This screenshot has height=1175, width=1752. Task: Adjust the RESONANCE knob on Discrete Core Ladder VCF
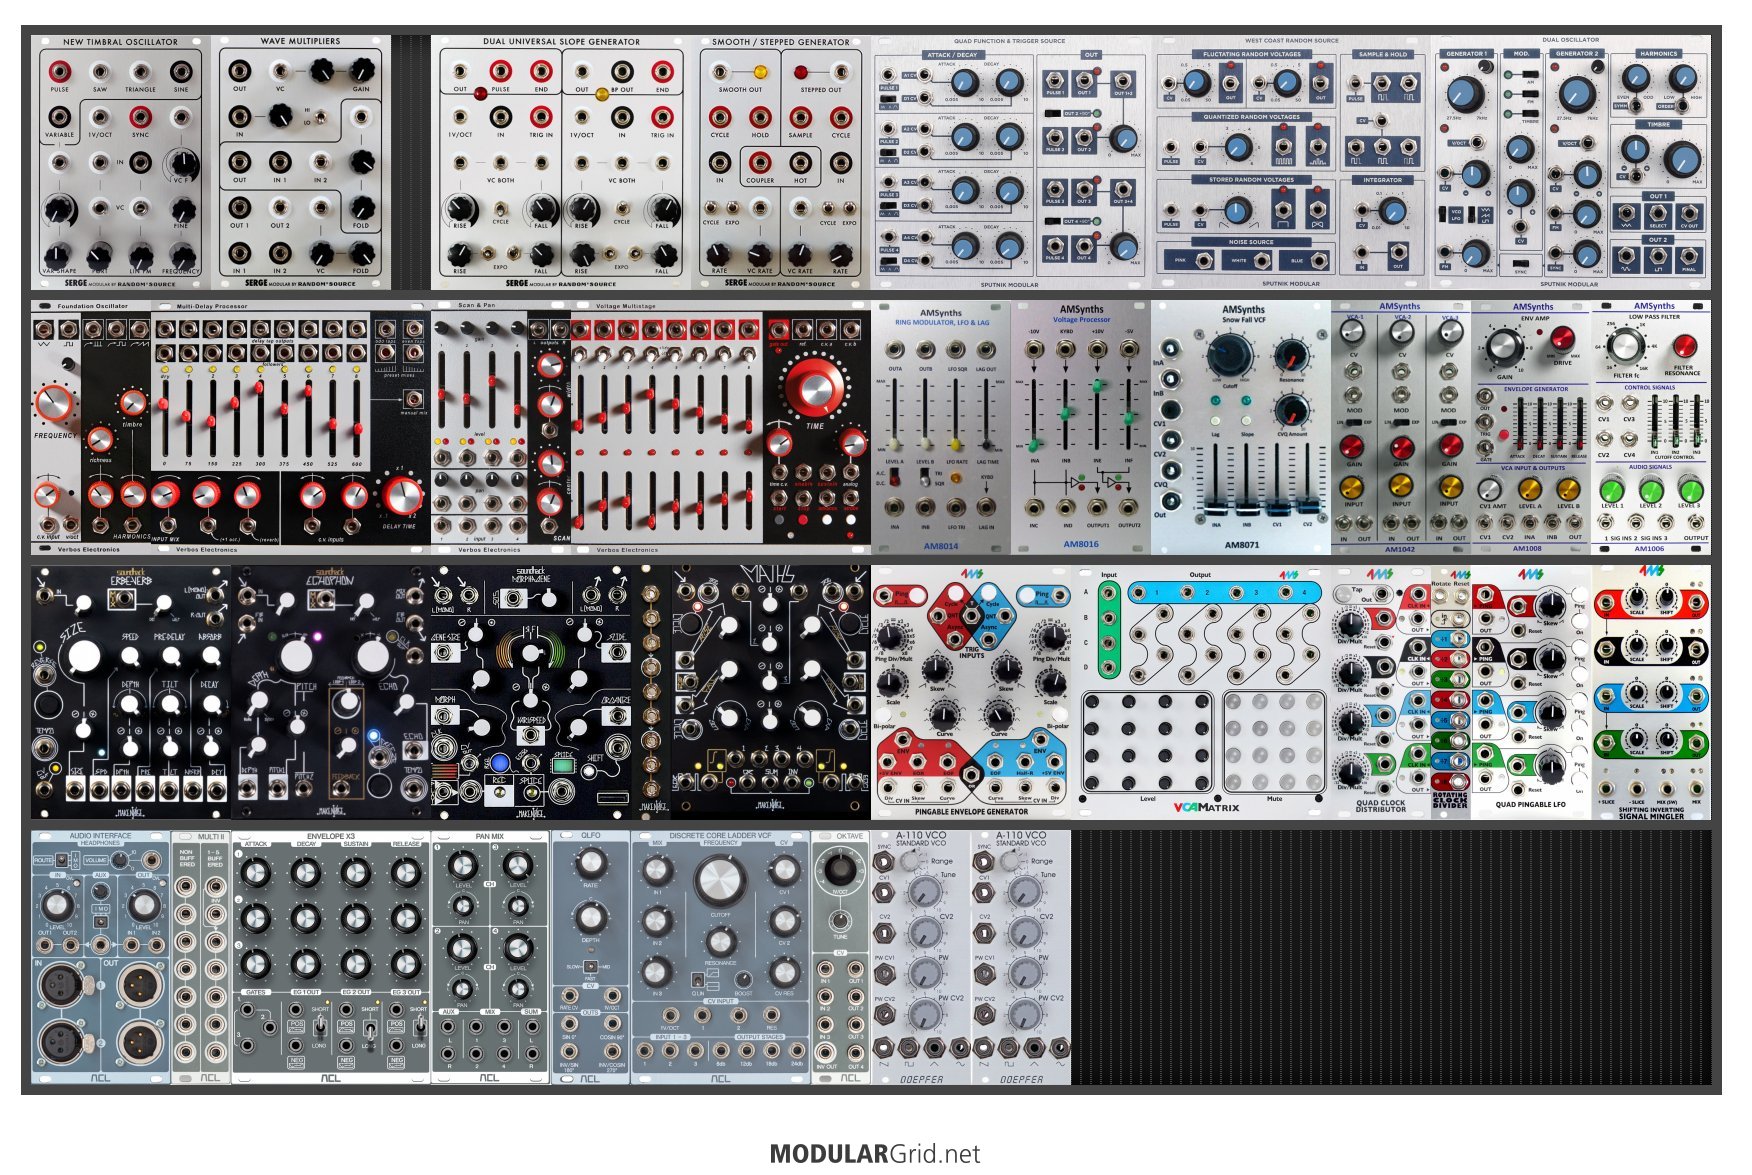720,940
